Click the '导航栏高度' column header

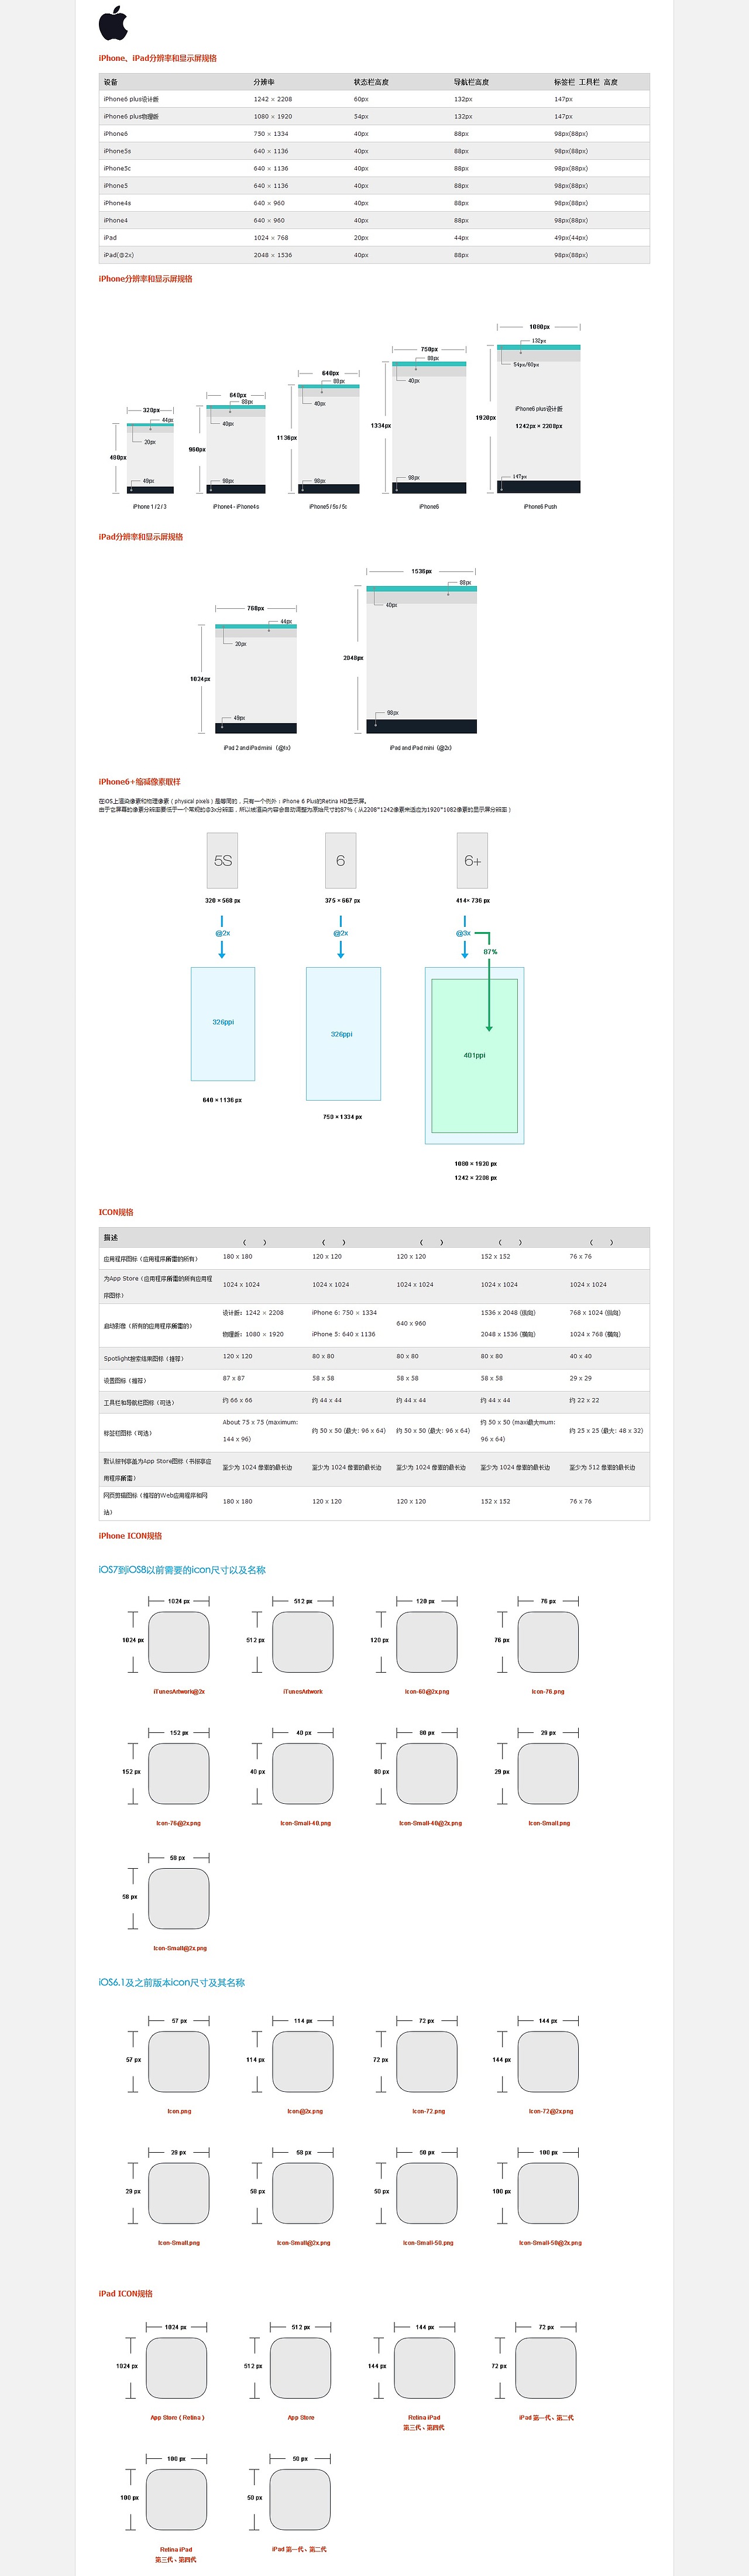tap(471, 82)
